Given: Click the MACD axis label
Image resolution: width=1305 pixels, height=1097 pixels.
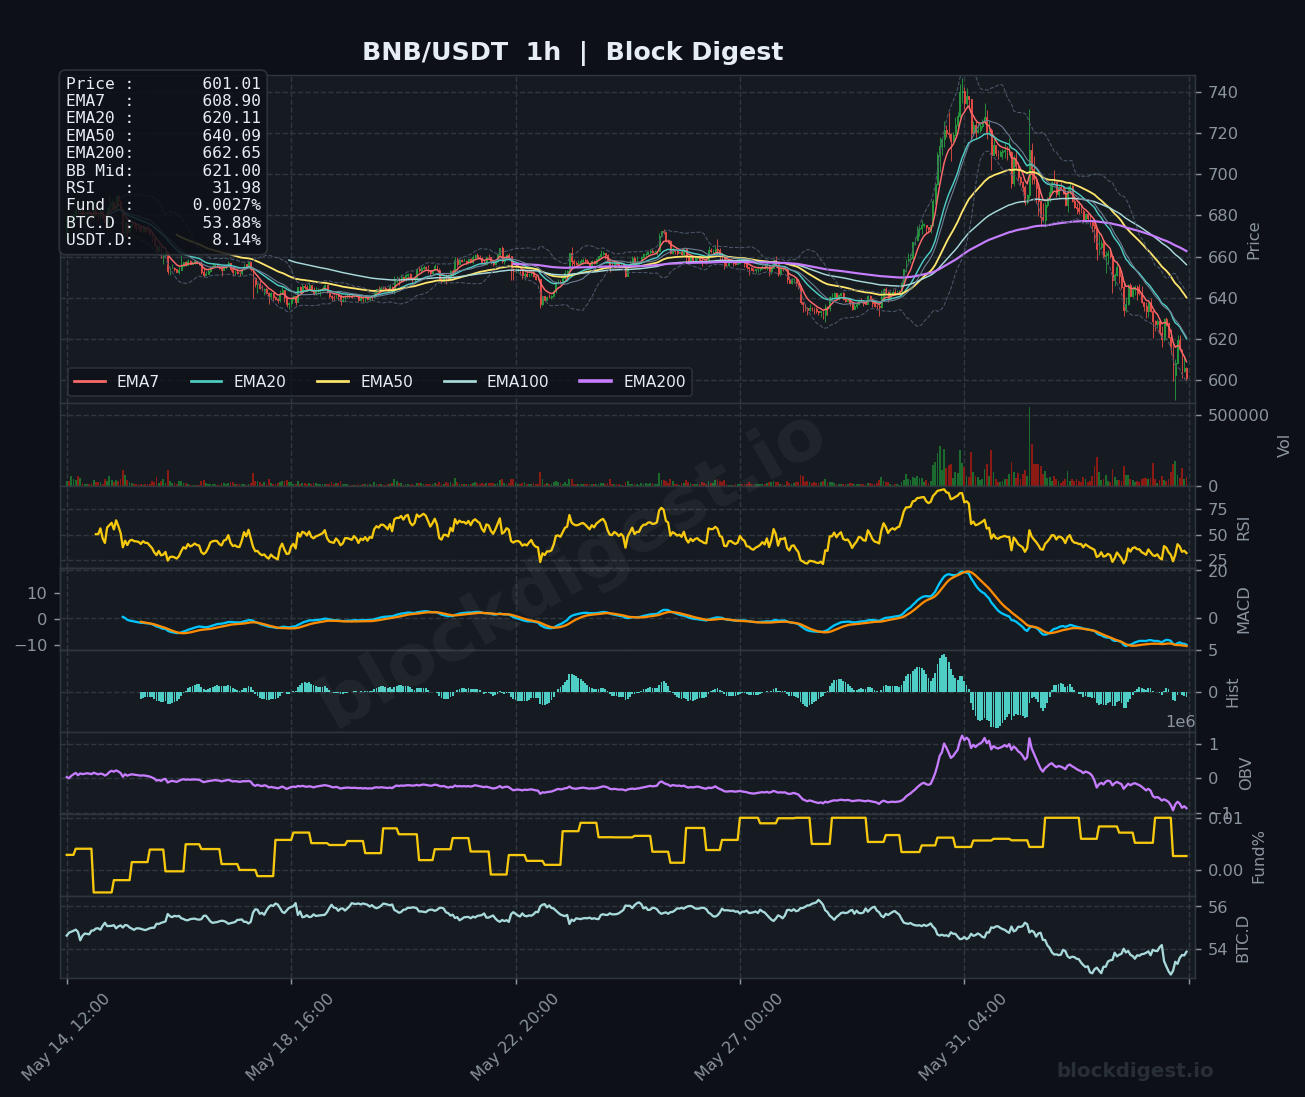Looking at the screenshot, I should coord(1244,610).
